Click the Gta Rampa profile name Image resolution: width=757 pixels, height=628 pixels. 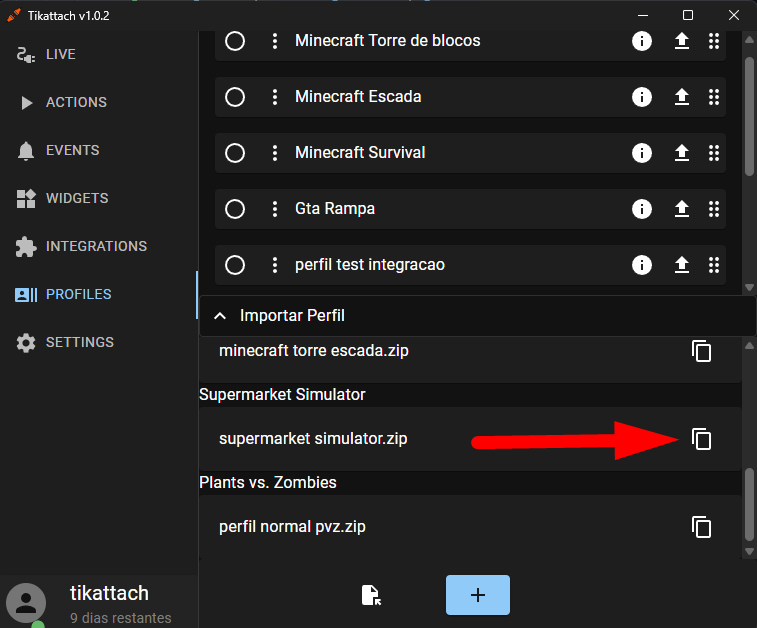pos(335,209)
